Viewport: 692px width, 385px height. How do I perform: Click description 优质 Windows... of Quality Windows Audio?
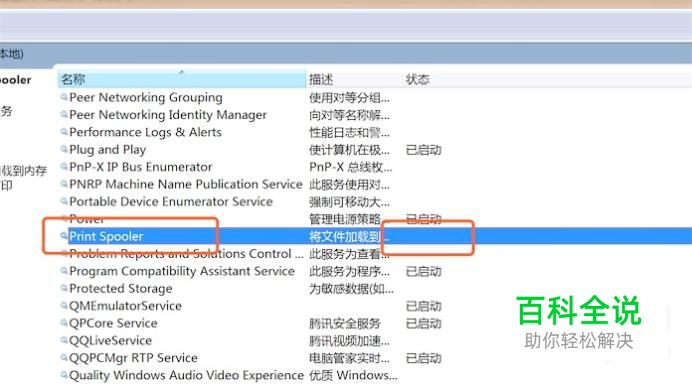[353, 375]
